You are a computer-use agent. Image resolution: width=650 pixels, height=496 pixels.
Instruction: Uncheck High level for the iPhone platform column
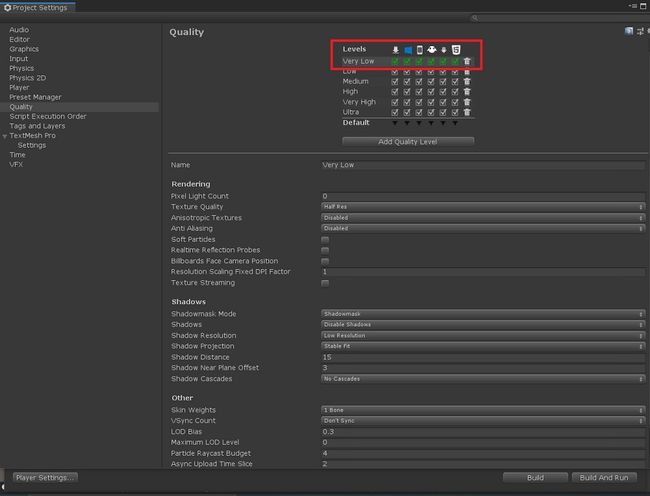(x=419, y=92)
